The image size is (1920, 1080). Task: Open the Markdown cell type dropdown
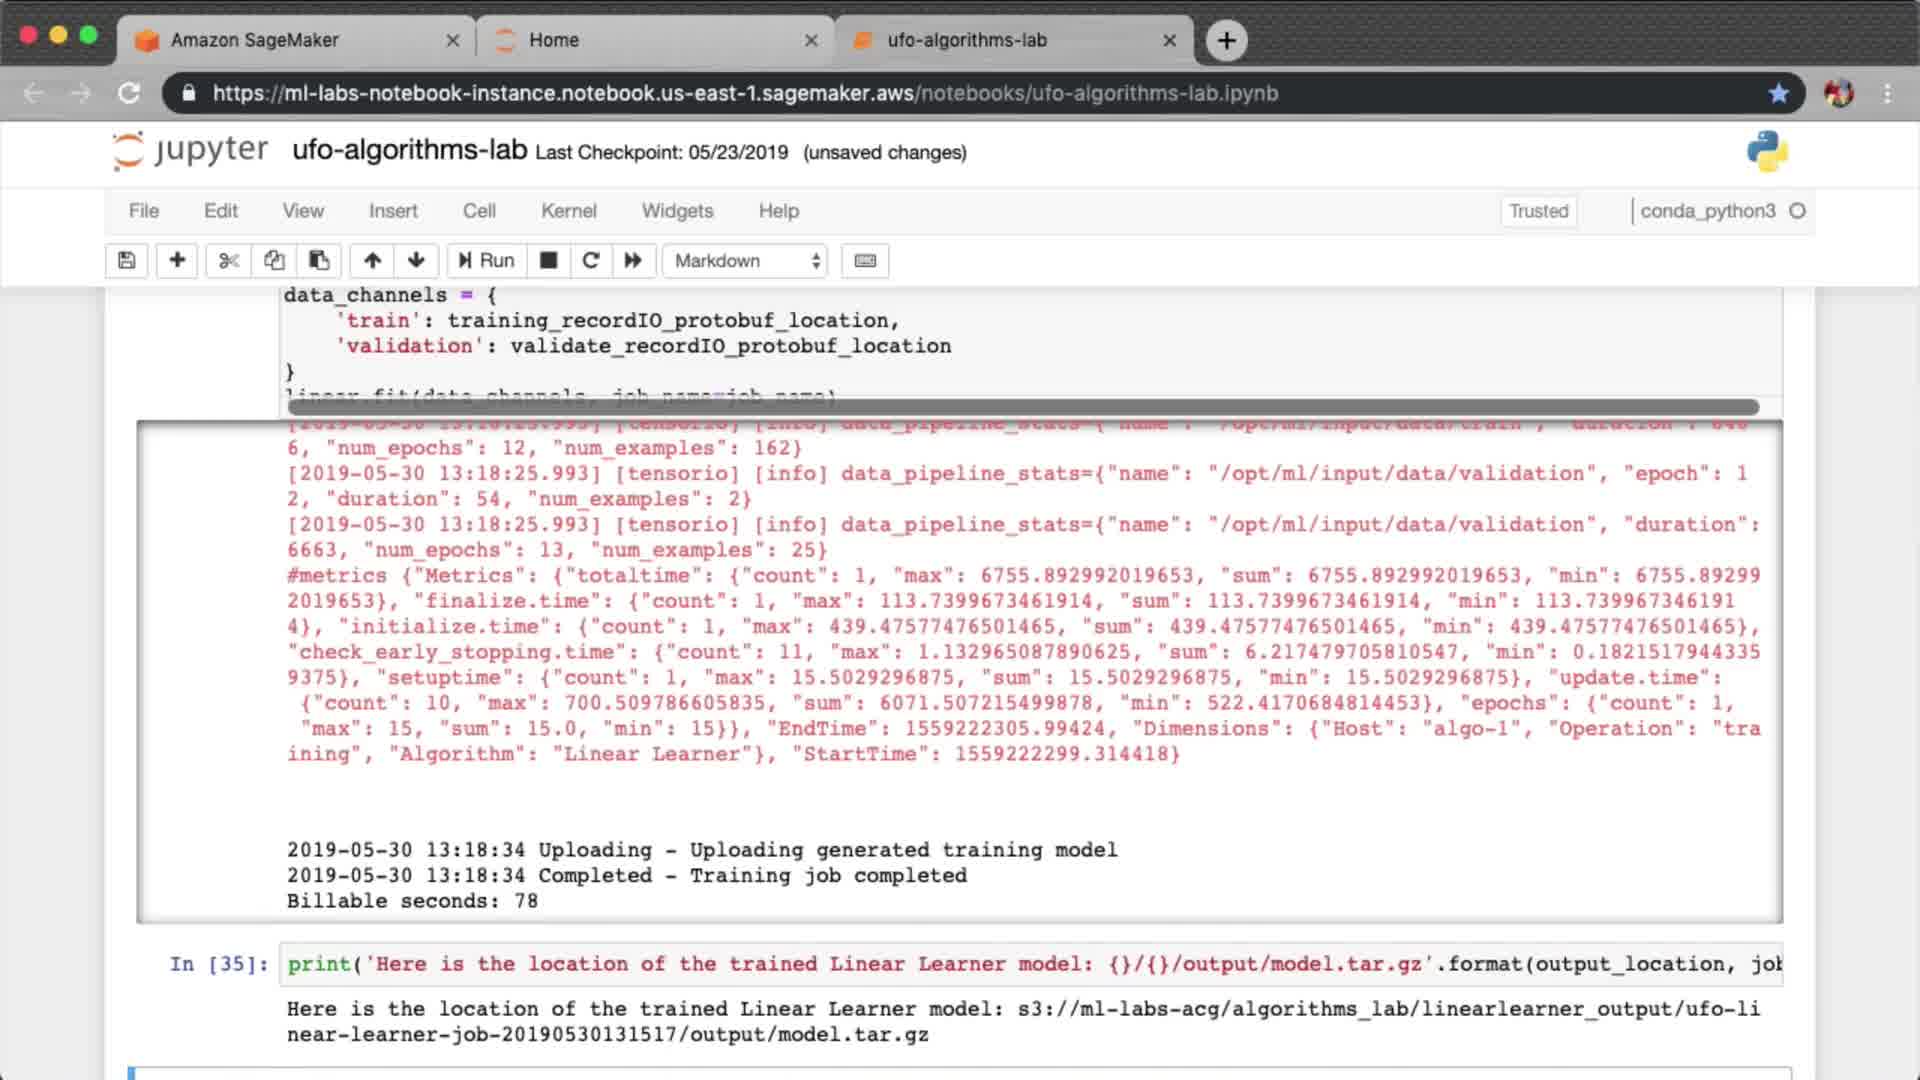pos(746,261)
